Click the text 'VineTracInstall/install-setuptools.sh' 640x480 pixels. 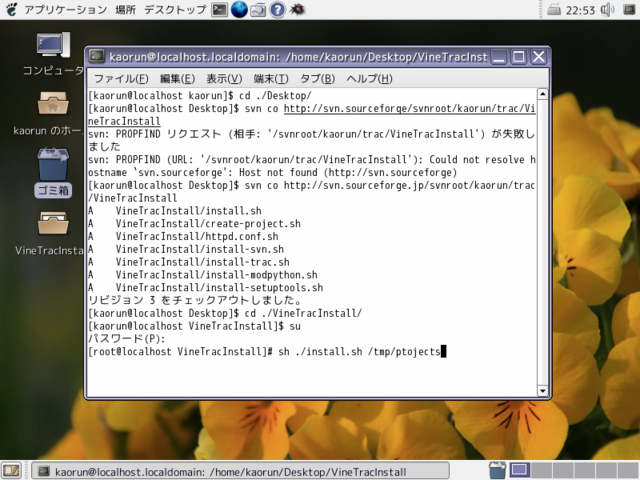pyautogui.click(x=219, y=287)
